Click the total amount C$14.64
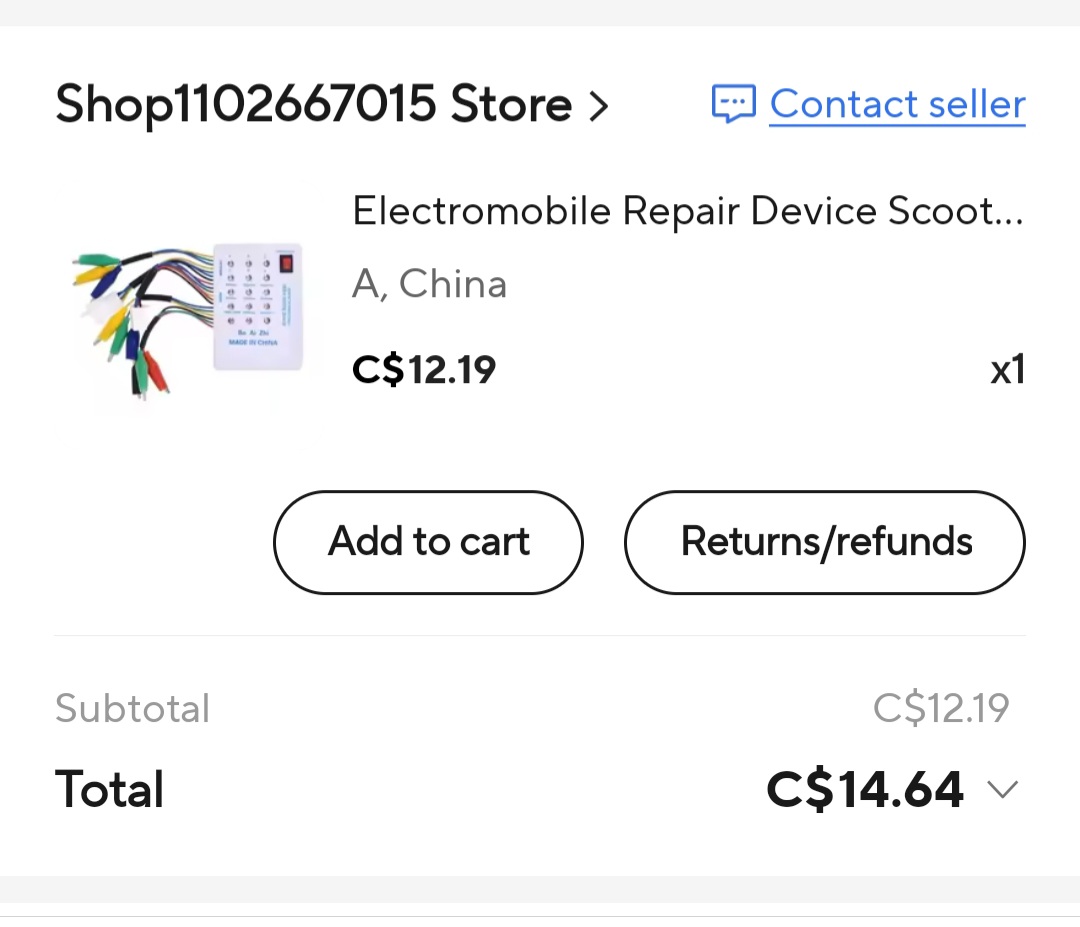Image resolution: width=1080 pixels, height=927 pixels. pos(865,790)
